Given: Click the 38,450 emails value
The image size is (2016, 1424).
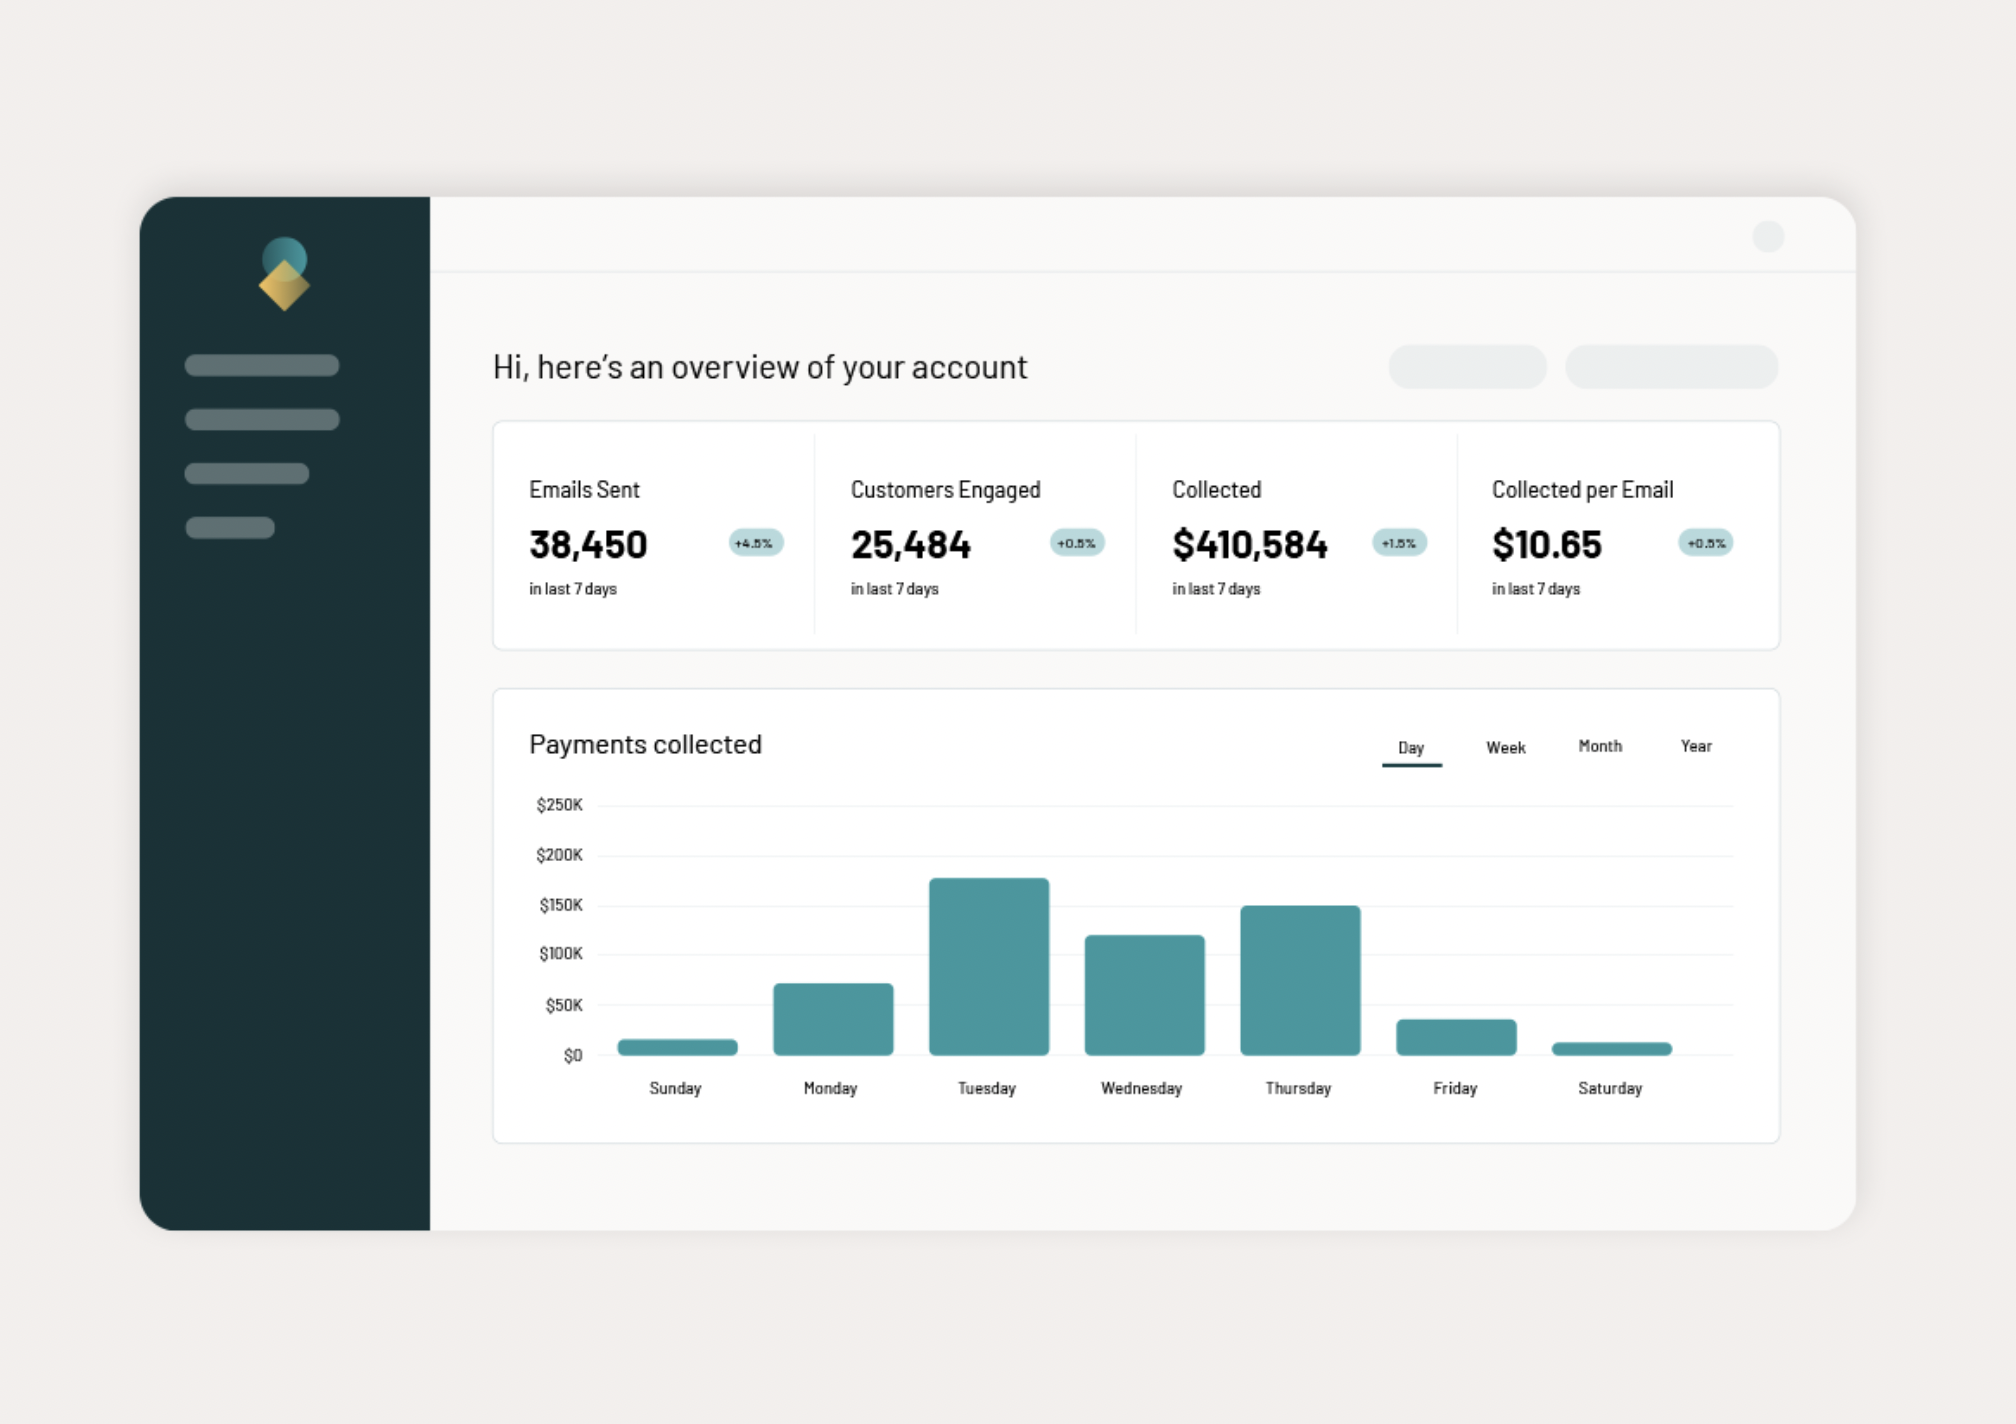Looking at the screenshot, I should [588, 545].
